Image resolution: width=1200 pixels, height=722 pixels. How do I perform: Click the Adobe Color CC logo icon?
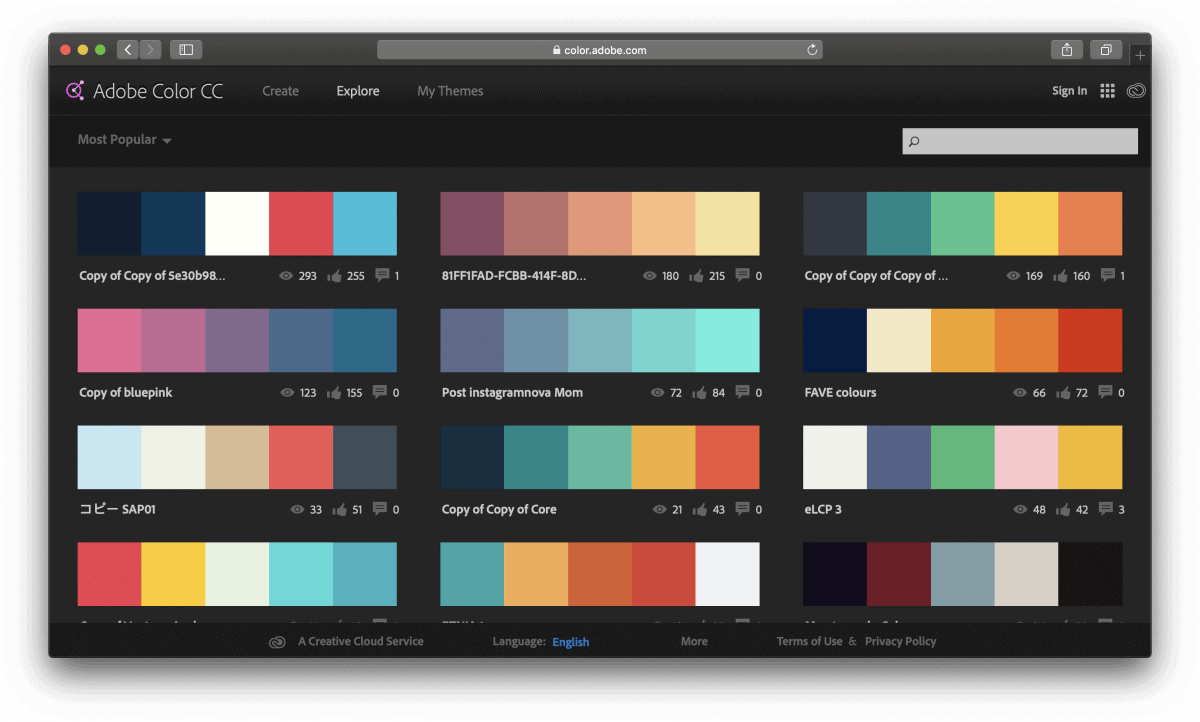tap(75, 91)
